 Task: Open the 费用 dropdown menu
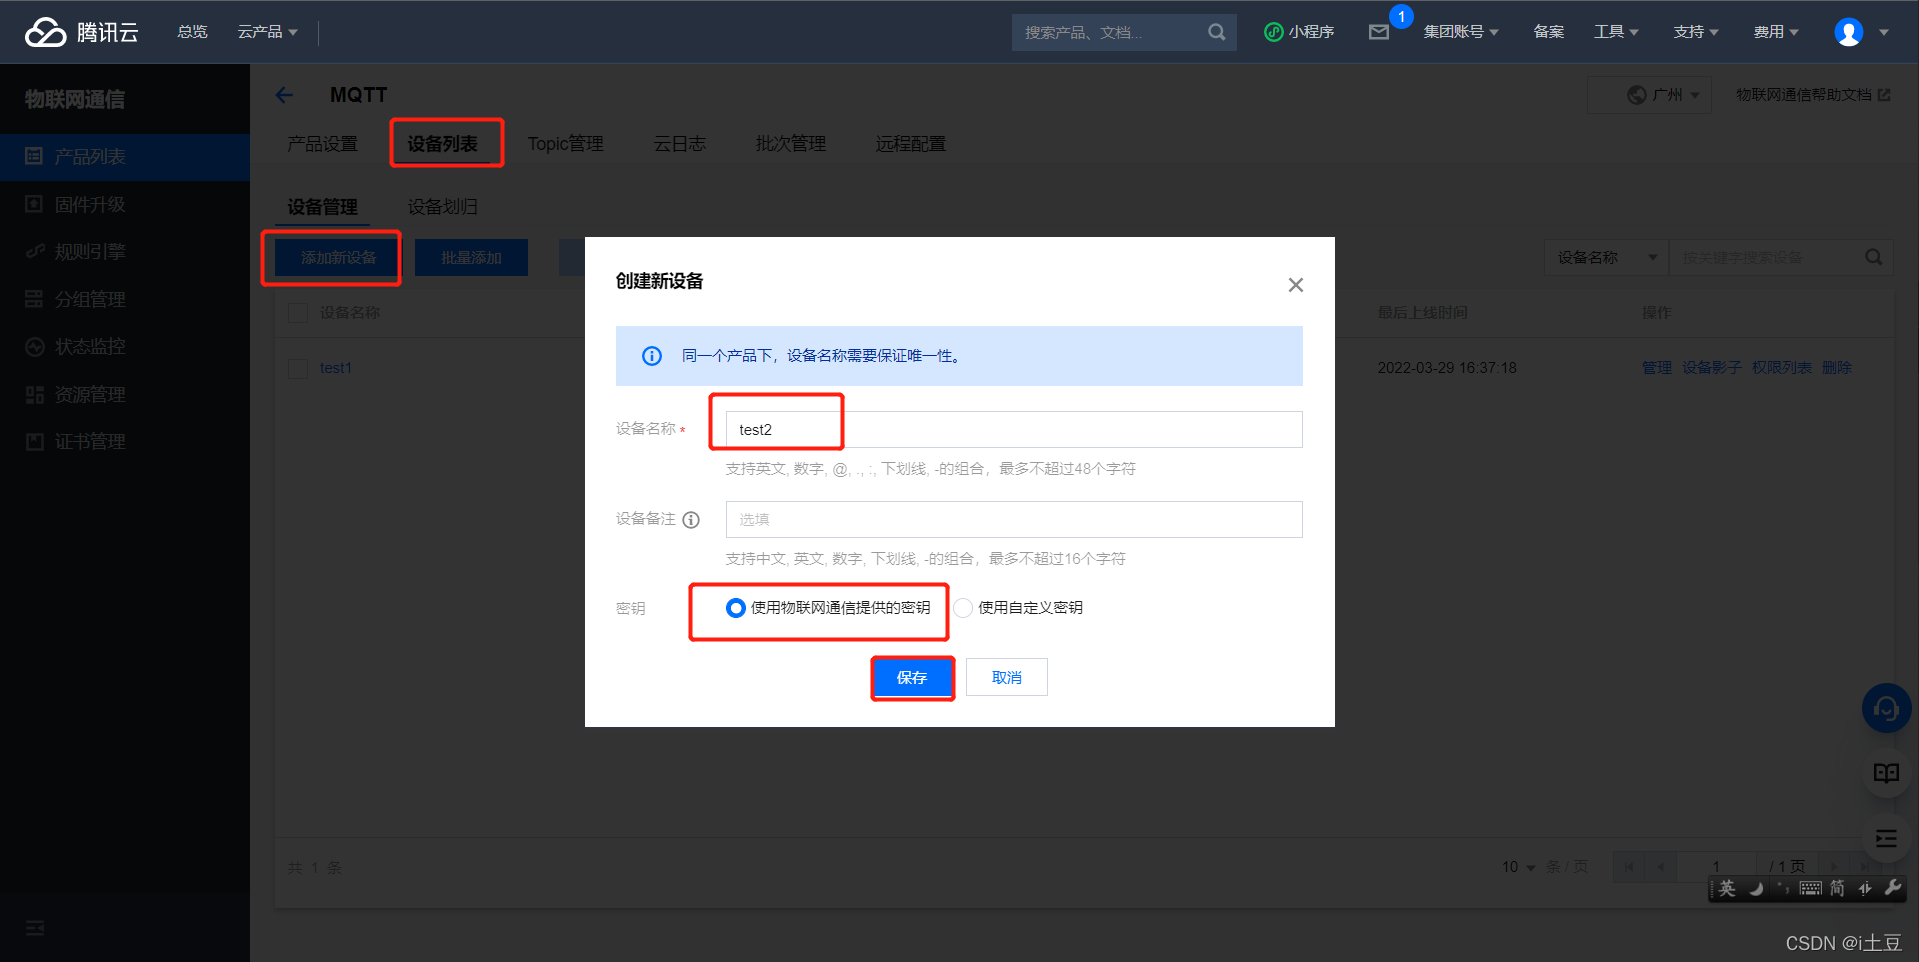tap(1776, 32)
